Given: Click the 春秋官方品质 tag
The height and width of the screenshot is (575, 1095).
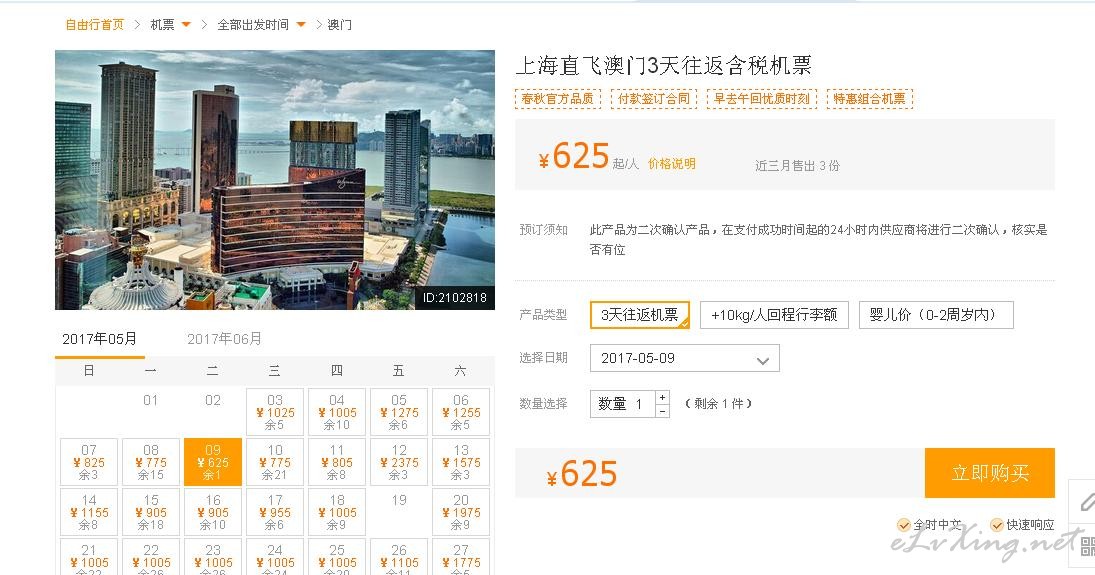Looking at the screenshot, I should tap(557, 99).
